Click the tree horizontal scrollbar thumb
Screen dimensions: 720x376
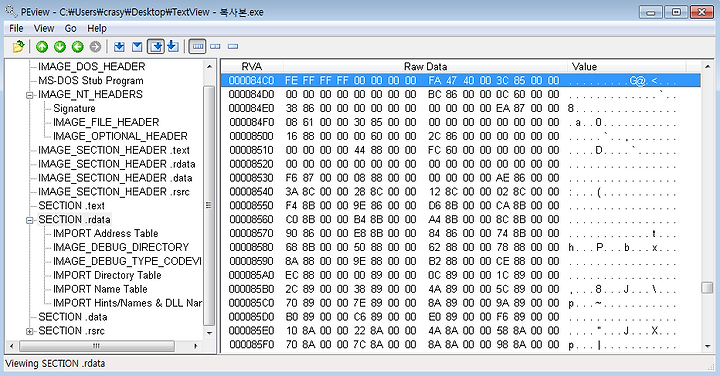tap(96, 346)
